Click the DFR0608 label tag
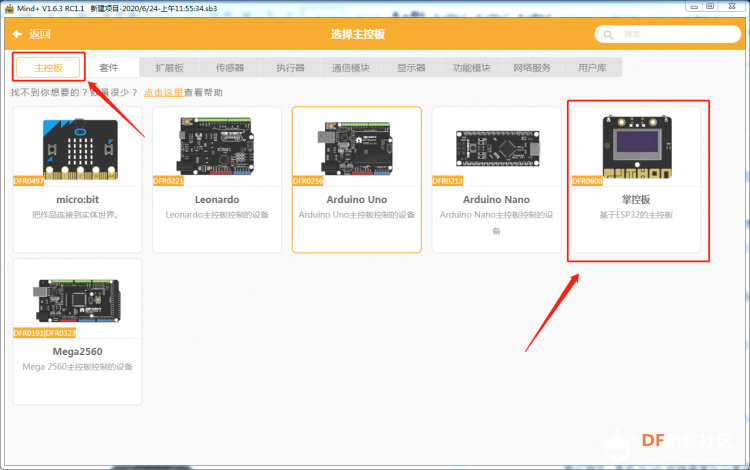Viewport: 750px width, 470px height. pos(587,181)
